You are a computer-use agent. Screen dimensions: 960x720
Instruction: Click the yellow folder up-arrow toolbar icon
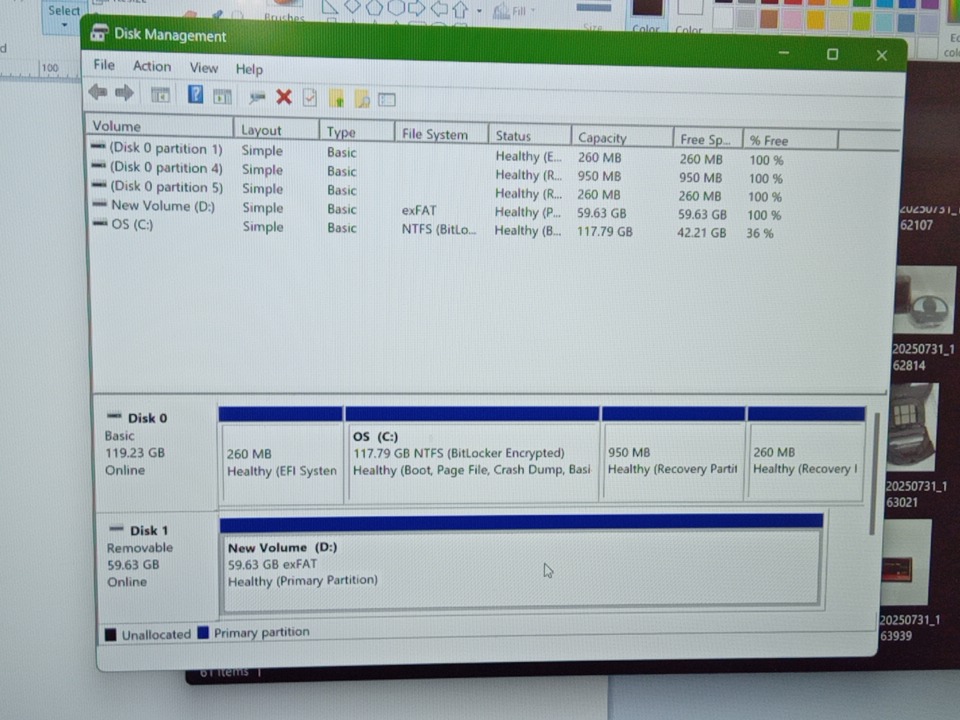336,98
